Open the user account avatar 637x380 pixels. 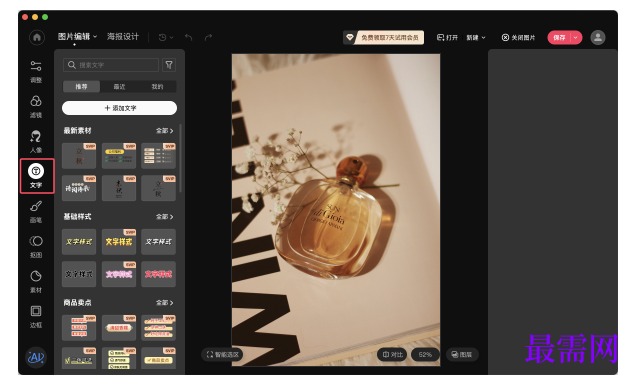[x=598, y=37]
